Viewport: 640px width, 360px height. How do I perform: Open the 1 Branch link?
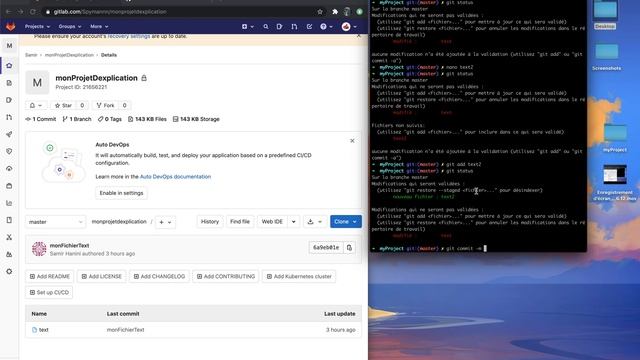click(x=77, y=119)
